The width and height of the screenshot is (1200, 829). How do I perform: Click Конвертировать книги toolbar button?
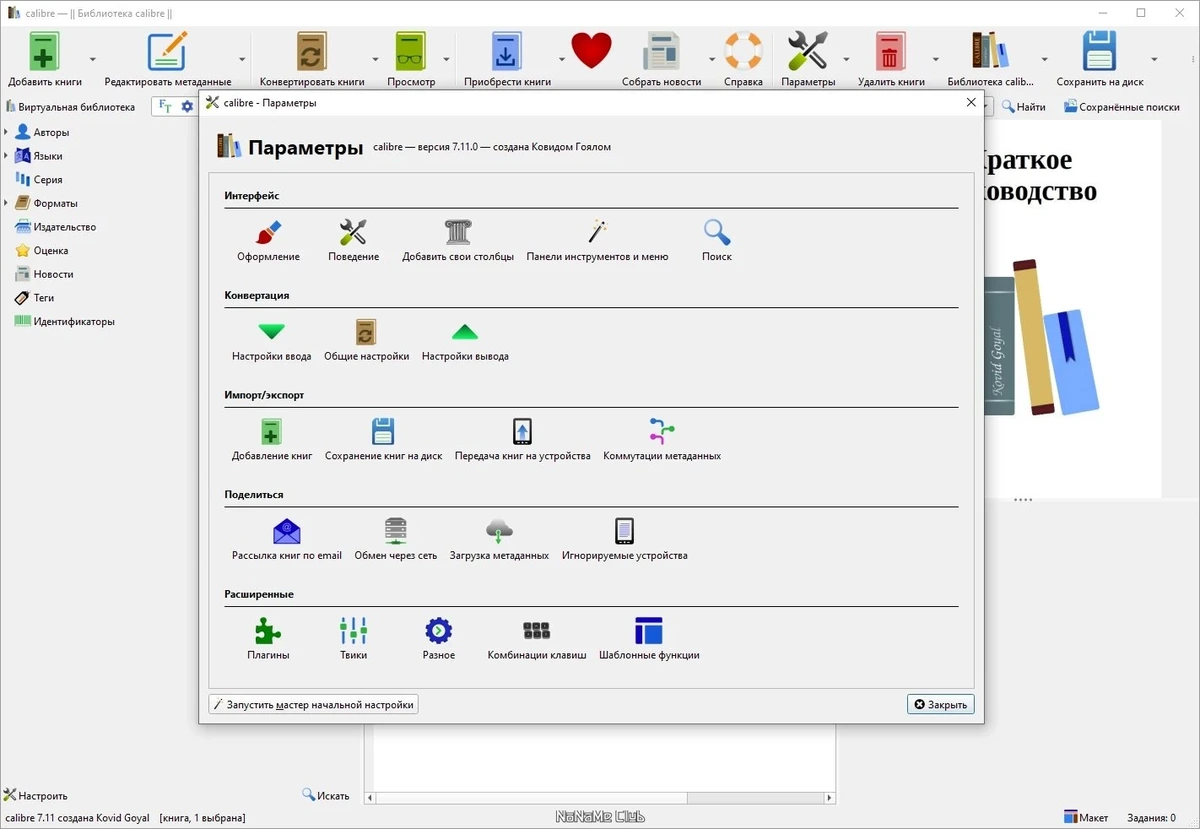(311, 59)
